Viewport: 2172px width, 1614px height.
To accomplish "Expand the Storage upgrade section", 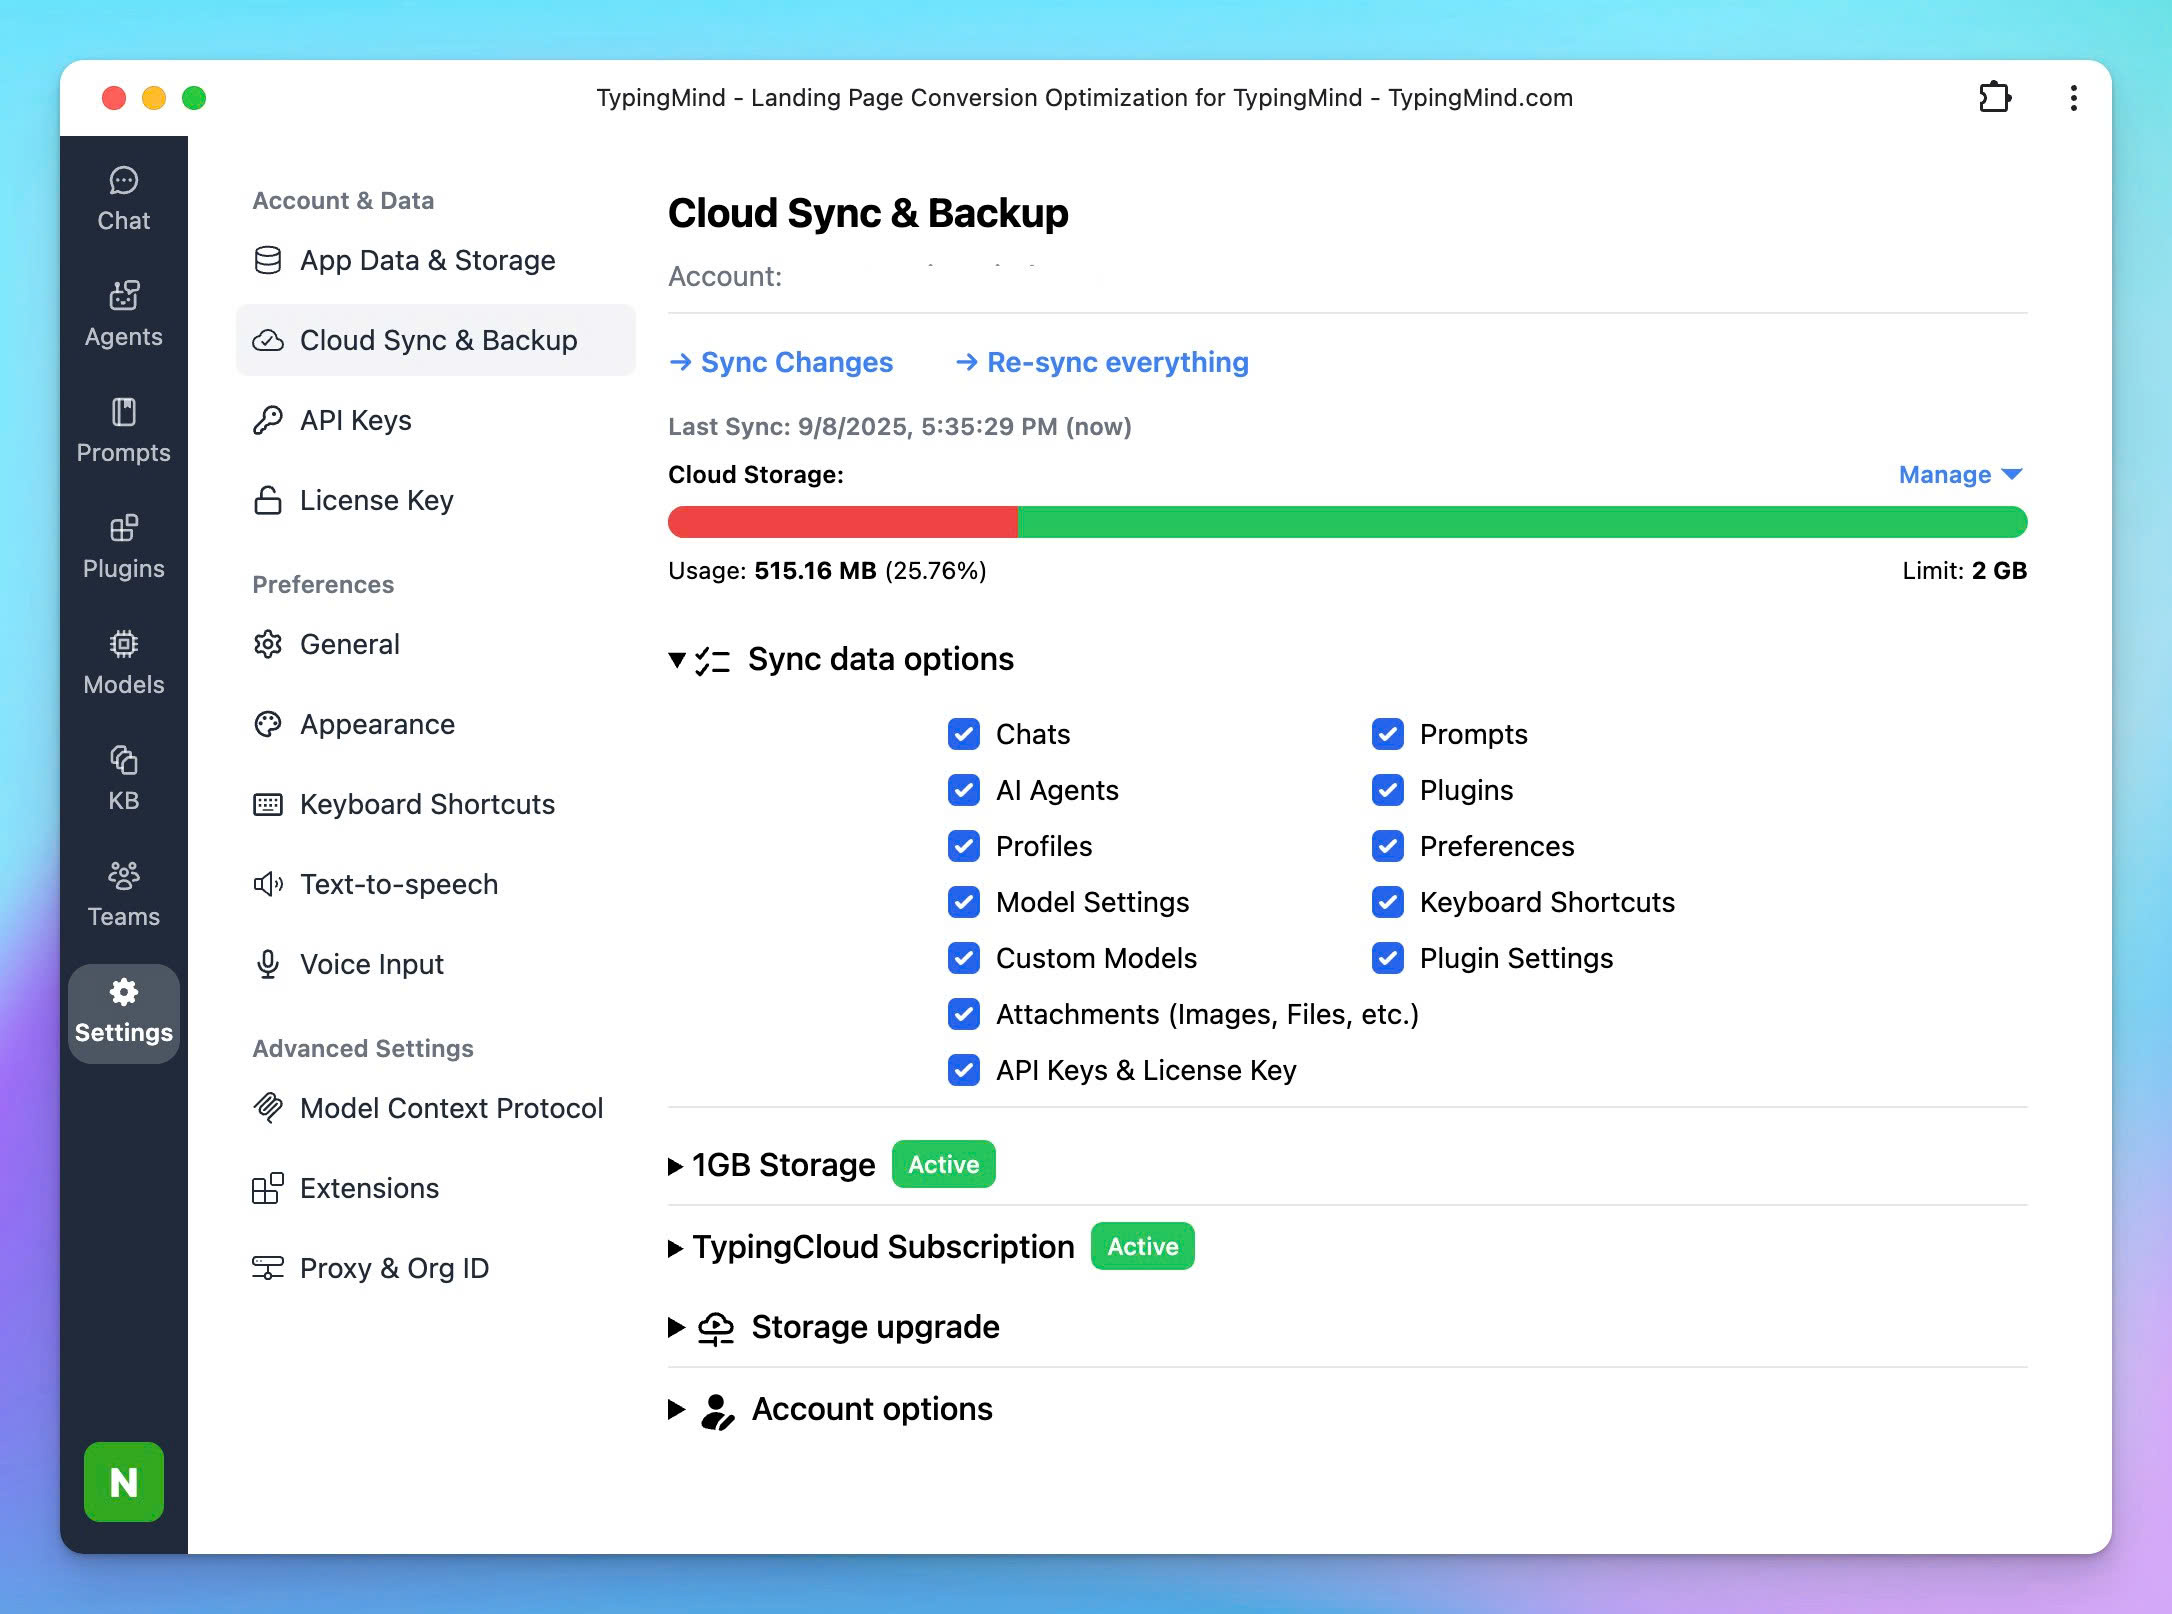I will 676,1327.
